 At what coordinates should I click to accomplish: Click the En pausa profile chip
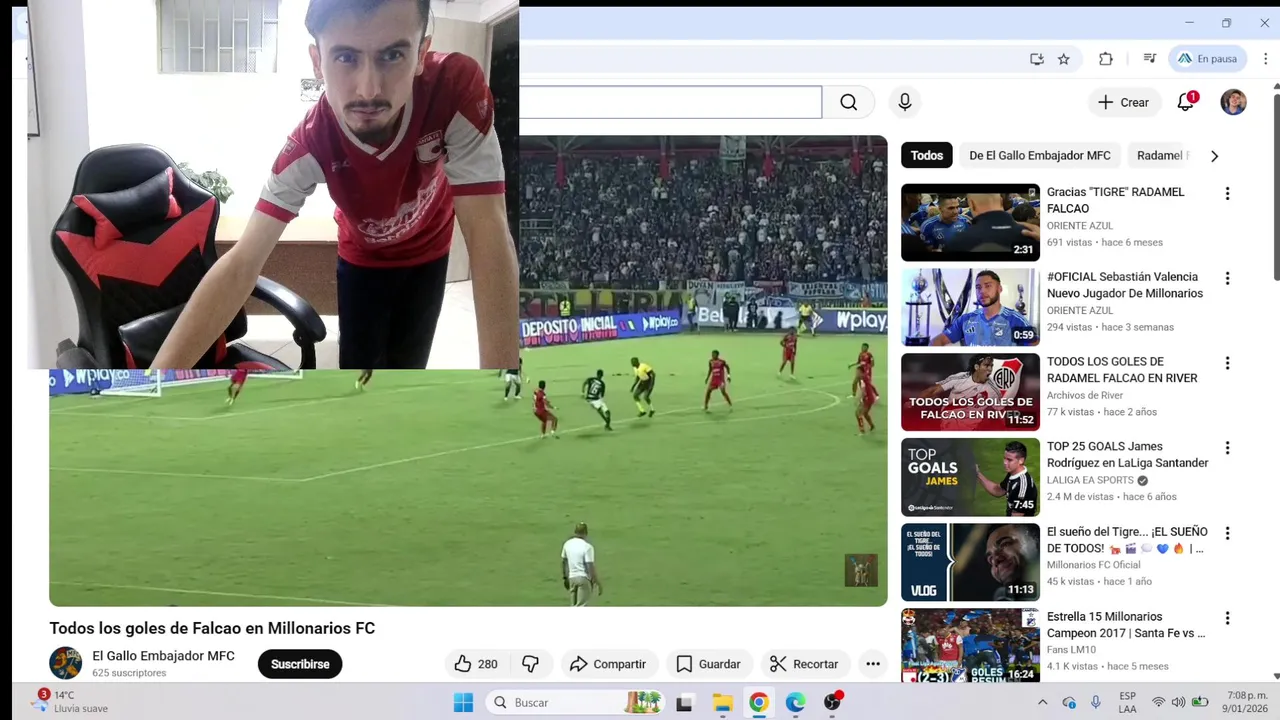(x=1207, y=59)
